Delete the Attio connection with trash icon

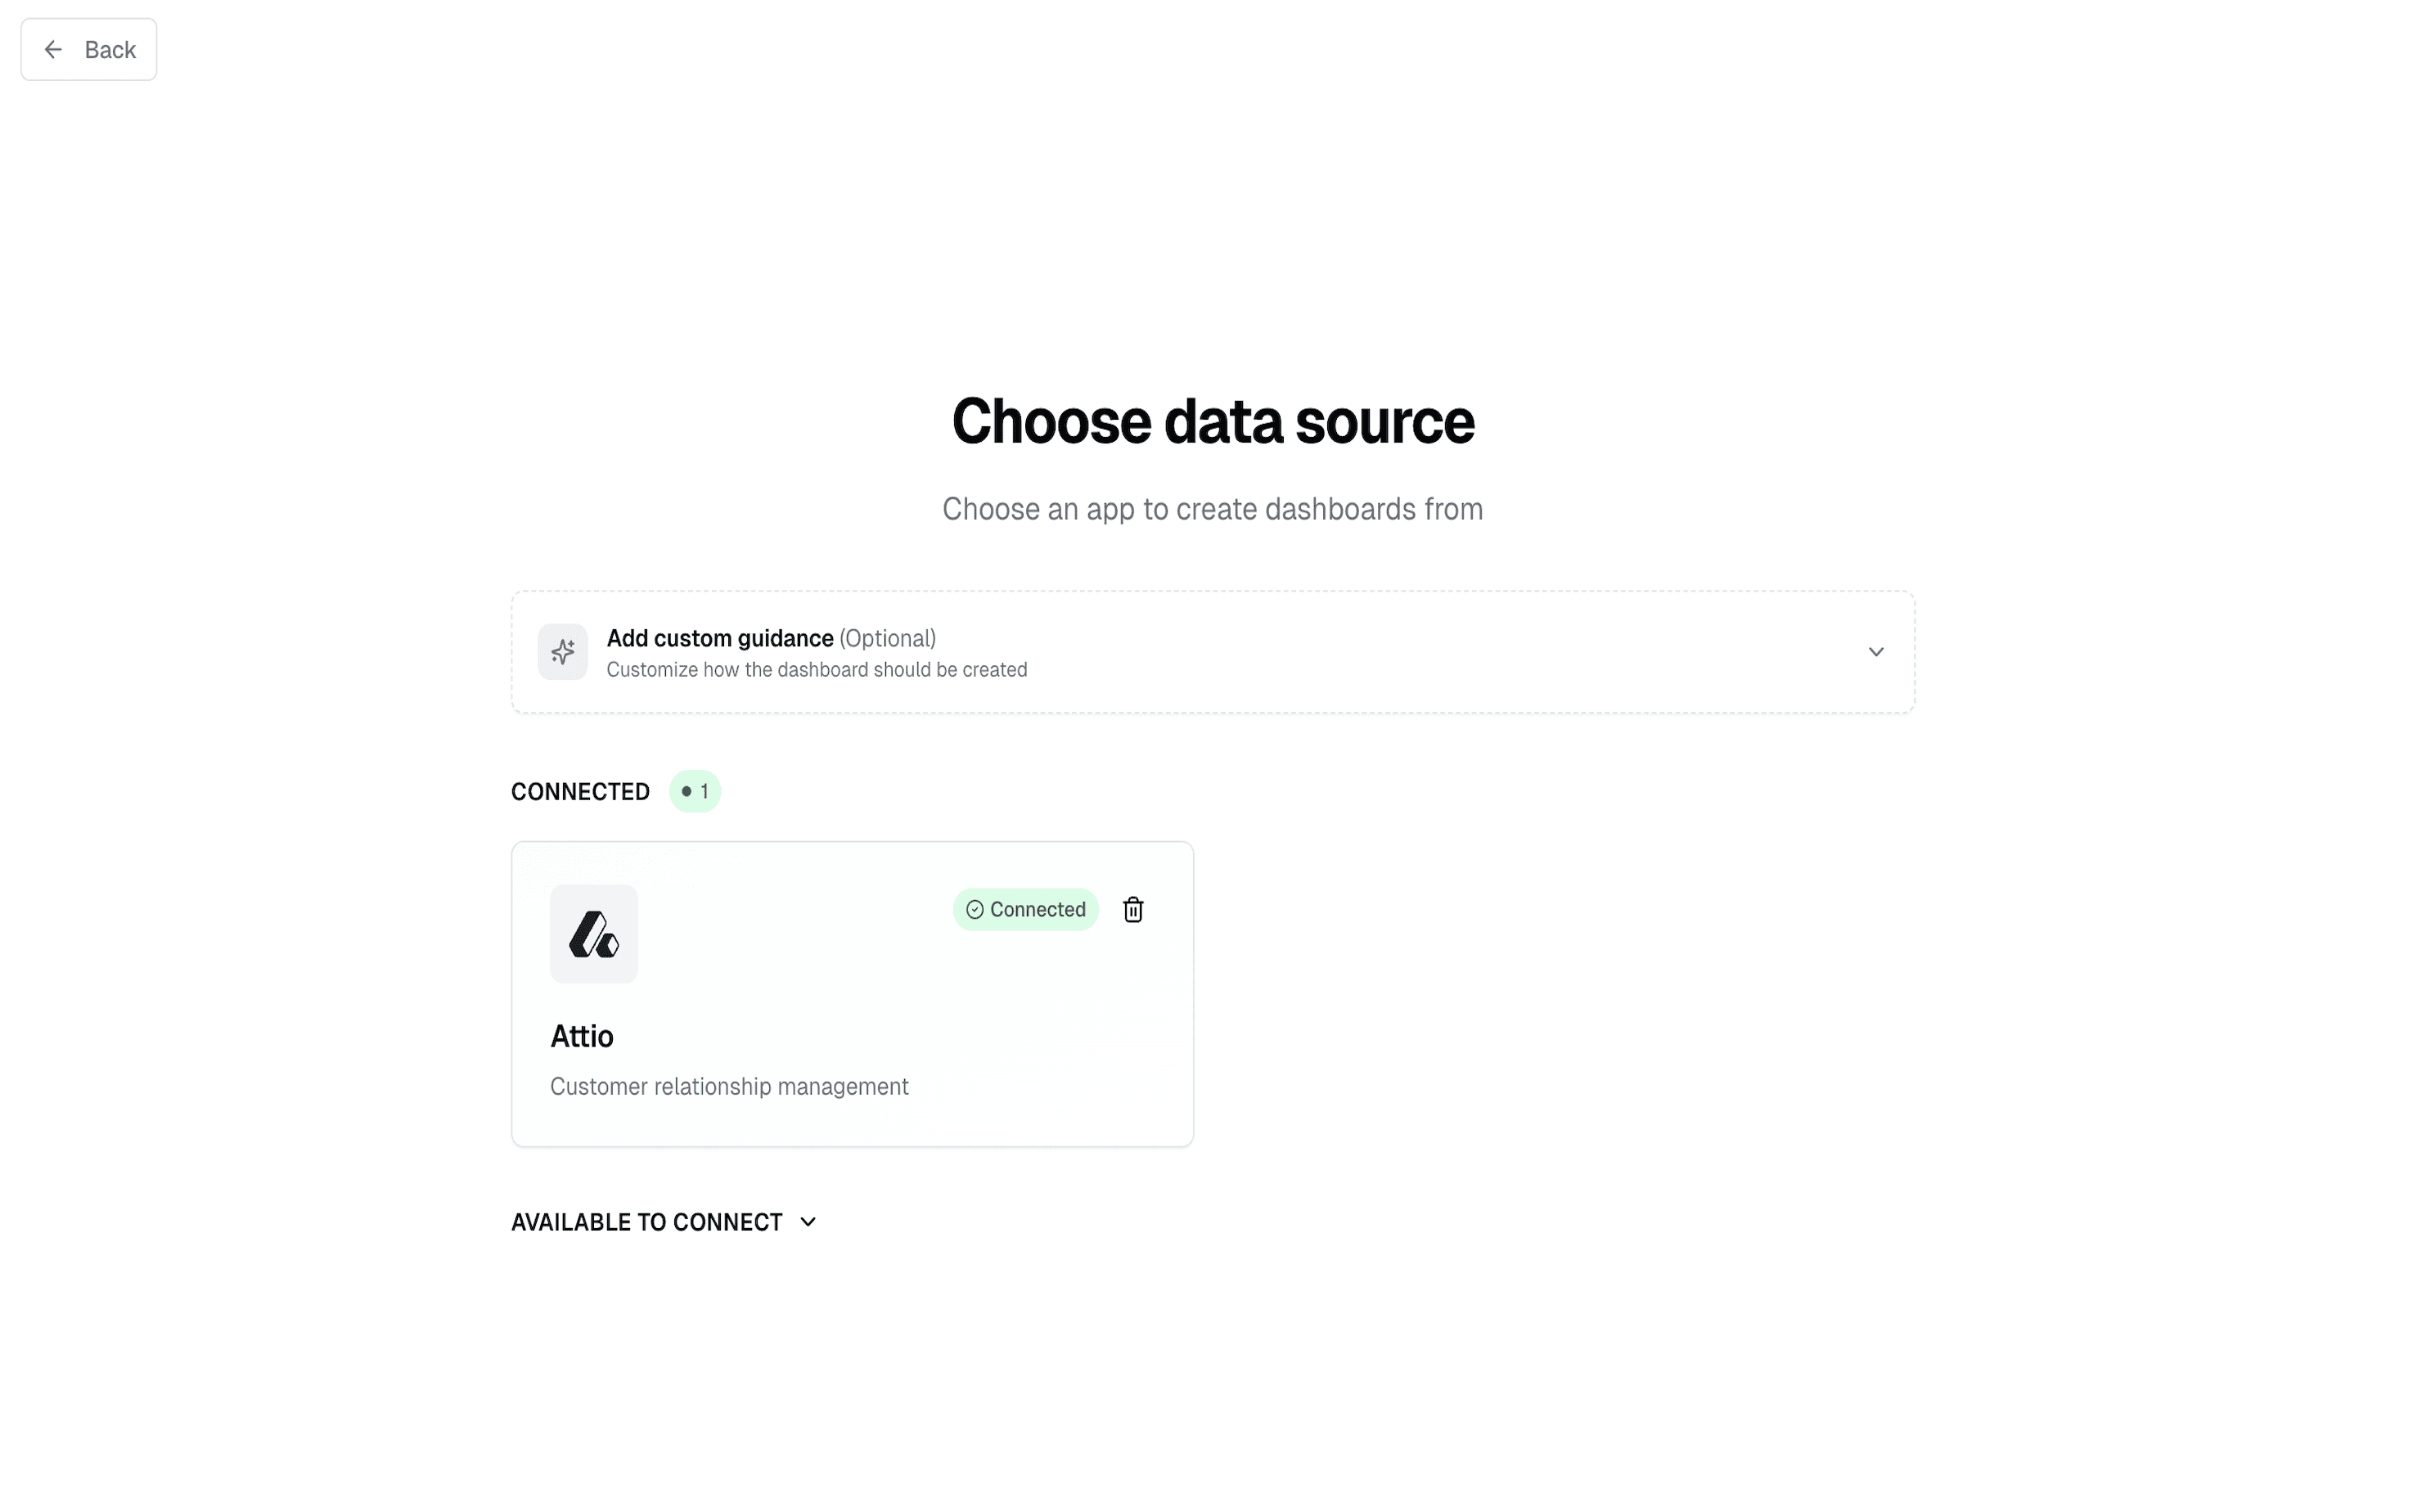(x=1133, y=910)
